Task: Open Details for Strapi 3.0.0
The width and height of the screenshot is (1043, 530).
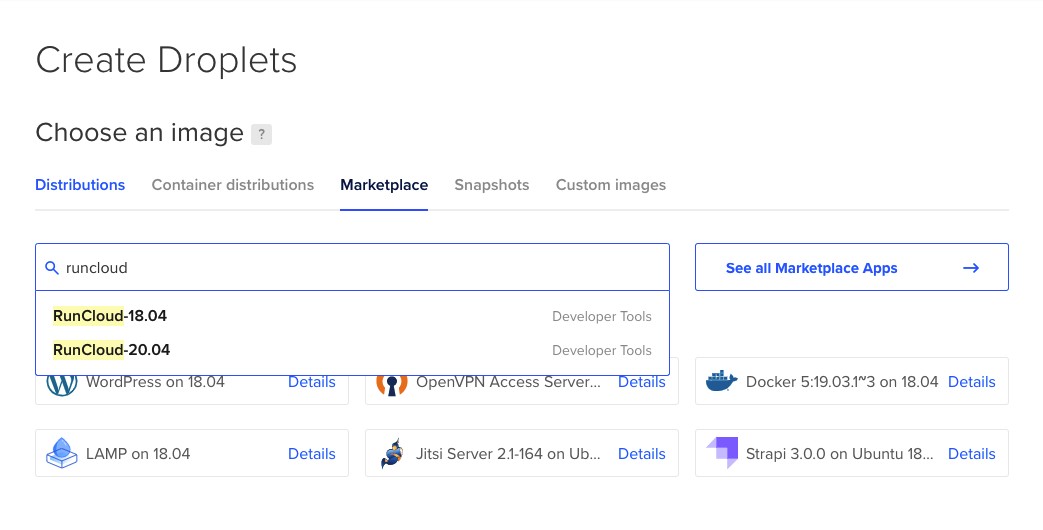Action: (972, 454)
